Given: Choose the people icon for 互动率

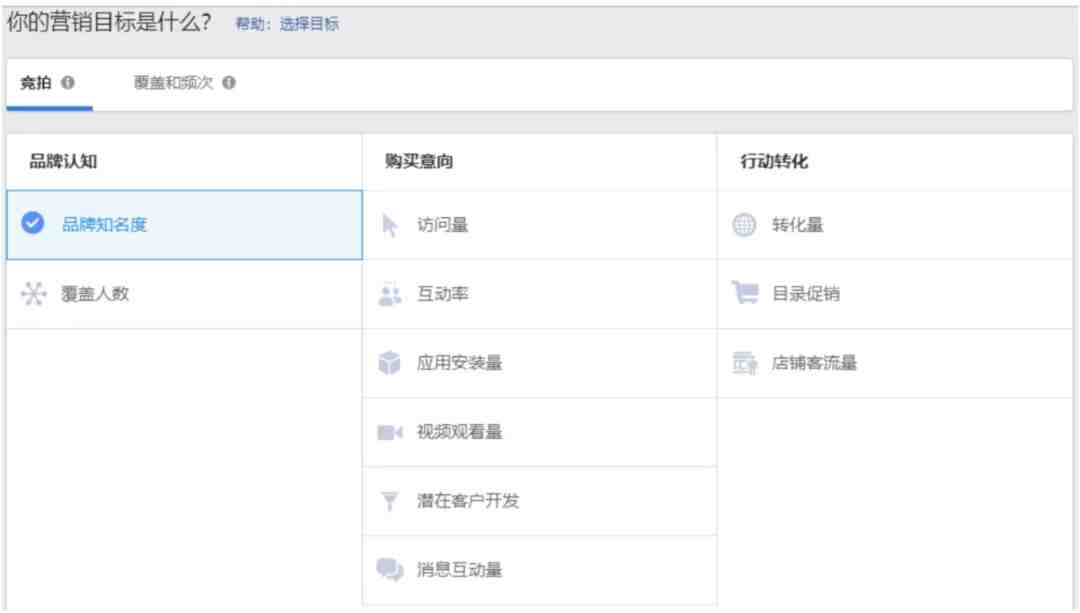Looking at the screenshot, I should [390, 294].
